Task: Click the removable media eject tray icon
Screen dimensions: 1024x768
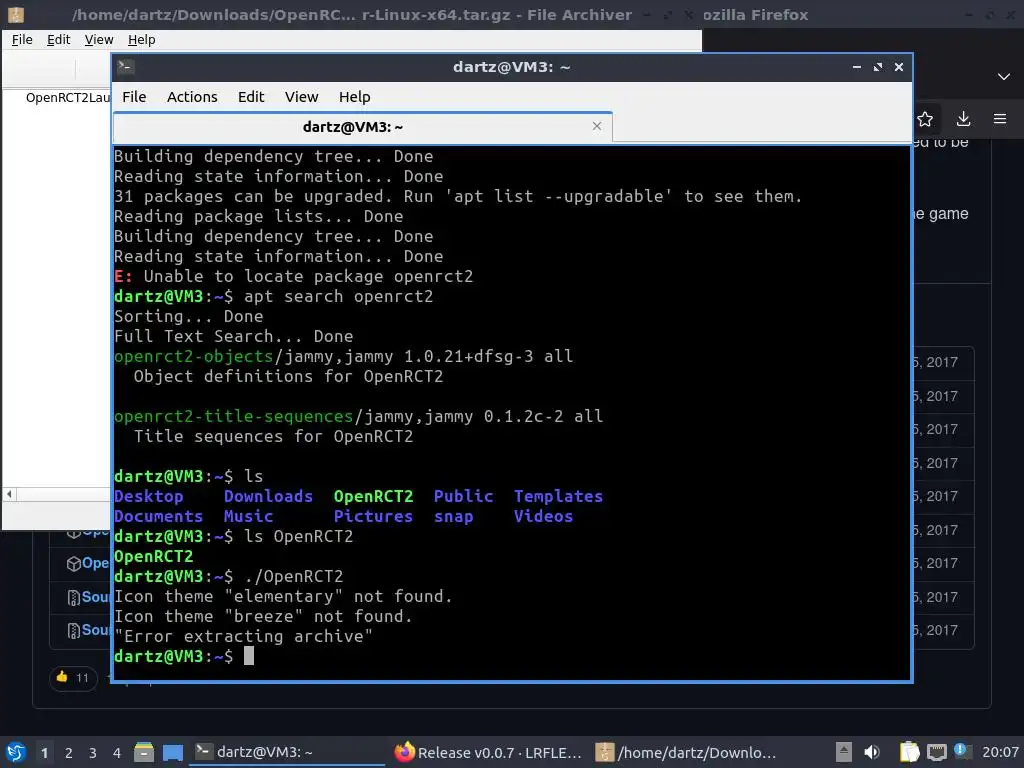Action: tap(844, 752)
